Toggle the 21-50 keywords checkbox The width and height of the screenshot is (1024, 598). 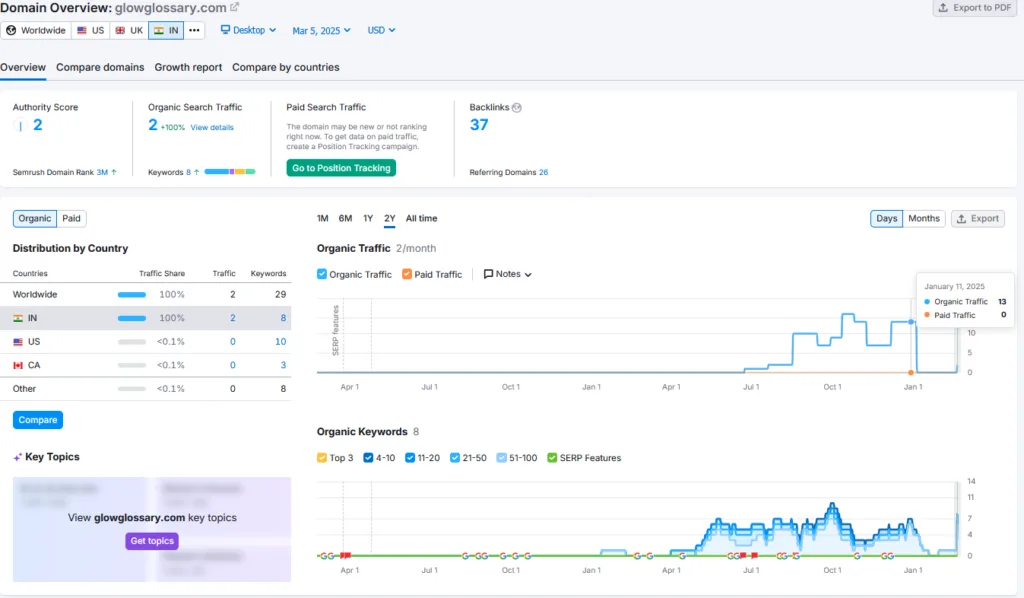pos(455,458)
